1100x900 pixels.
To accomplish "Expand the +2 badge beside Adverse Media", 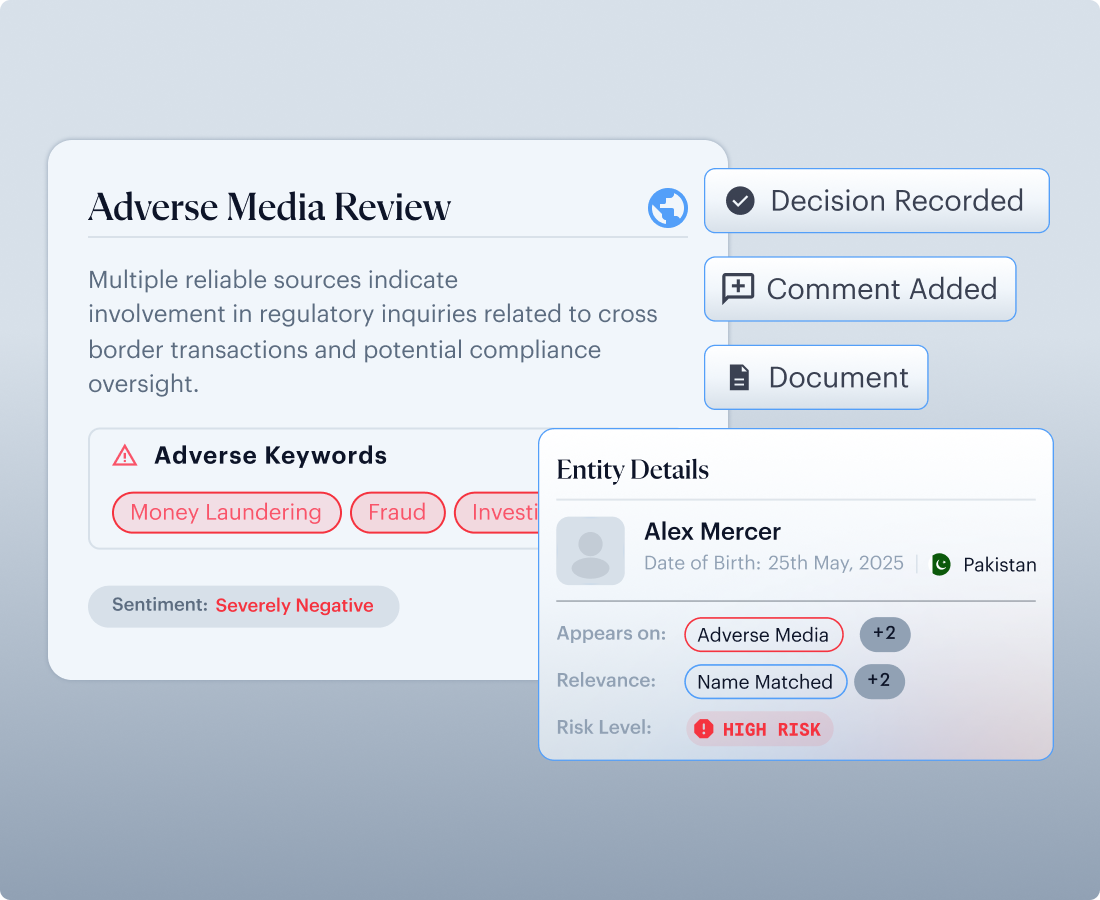I will pos(885,634).
